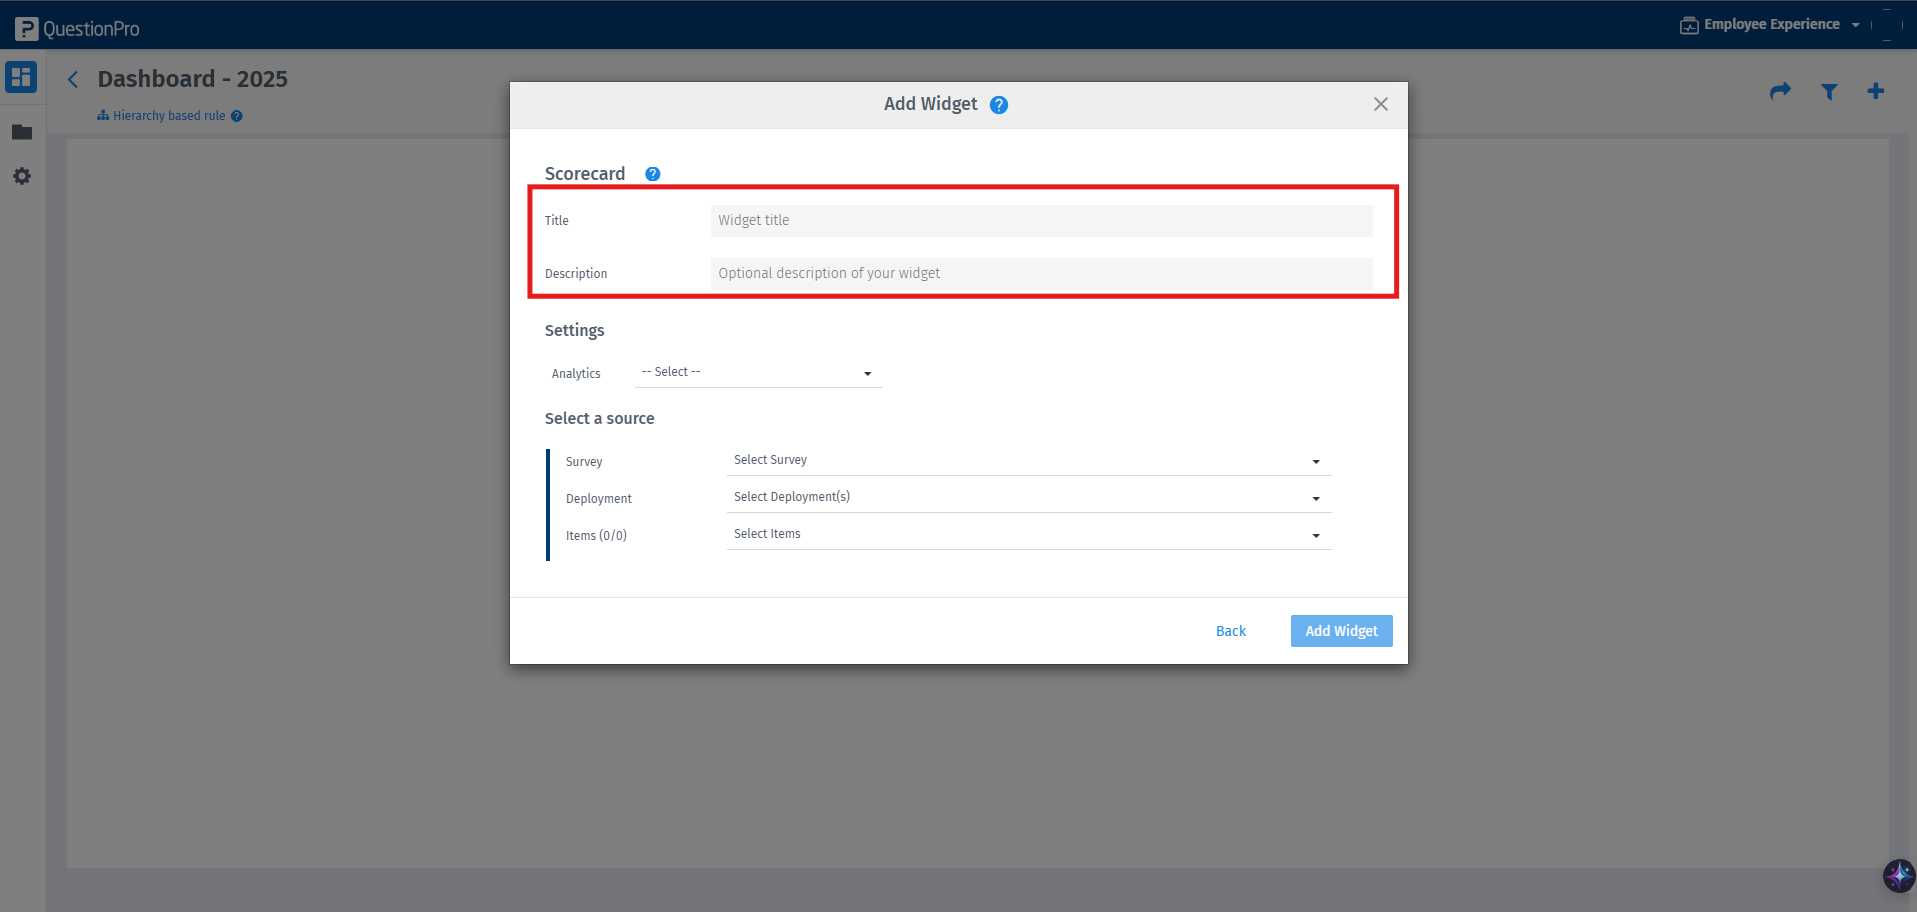
Task: Click the QuestionPro logo icon
Action: 25,27
